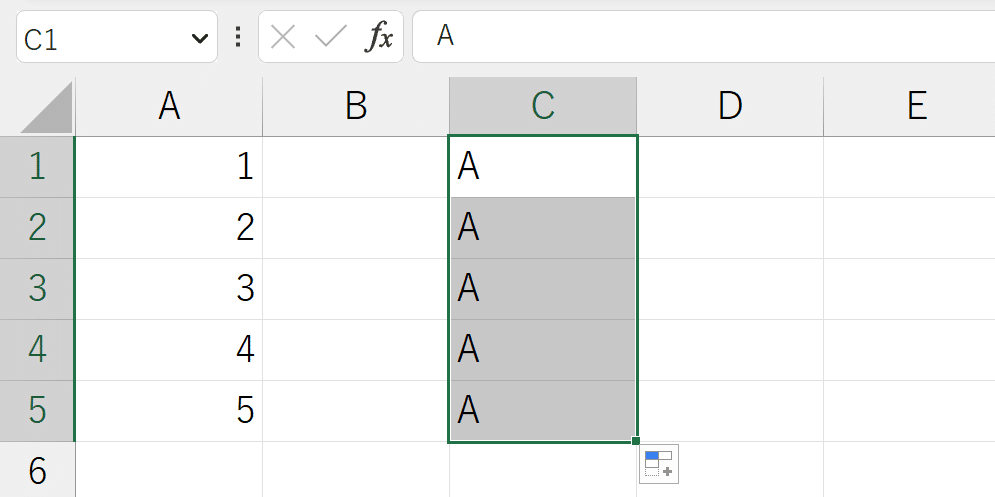
Task: Select column B header
Action: [x=356, y=106]
